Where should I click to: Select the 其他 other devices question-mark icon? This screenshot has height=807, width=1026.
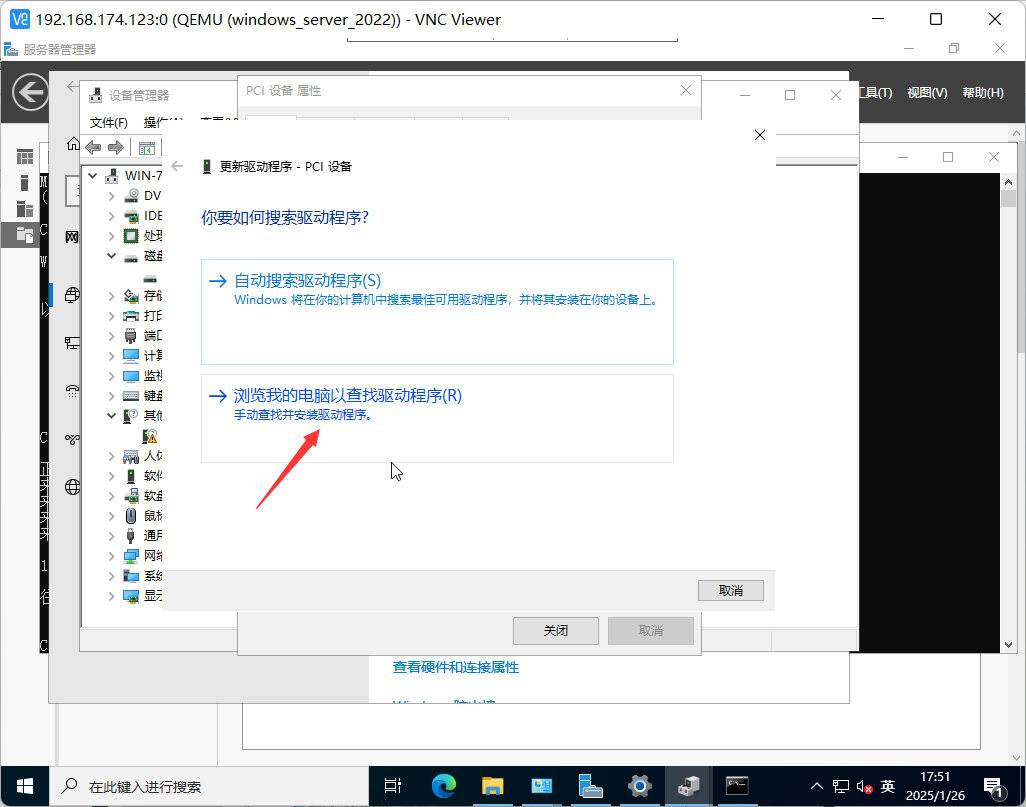132,416
